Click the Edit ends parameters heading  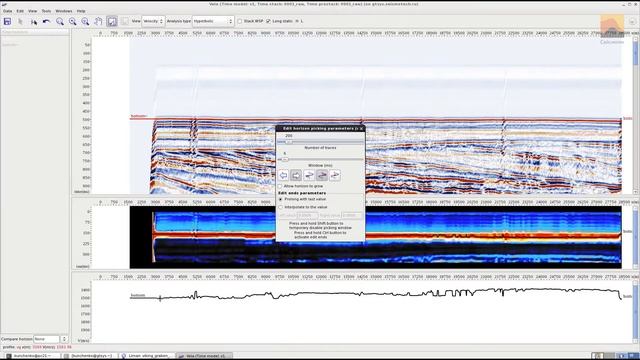coord(302,193)
